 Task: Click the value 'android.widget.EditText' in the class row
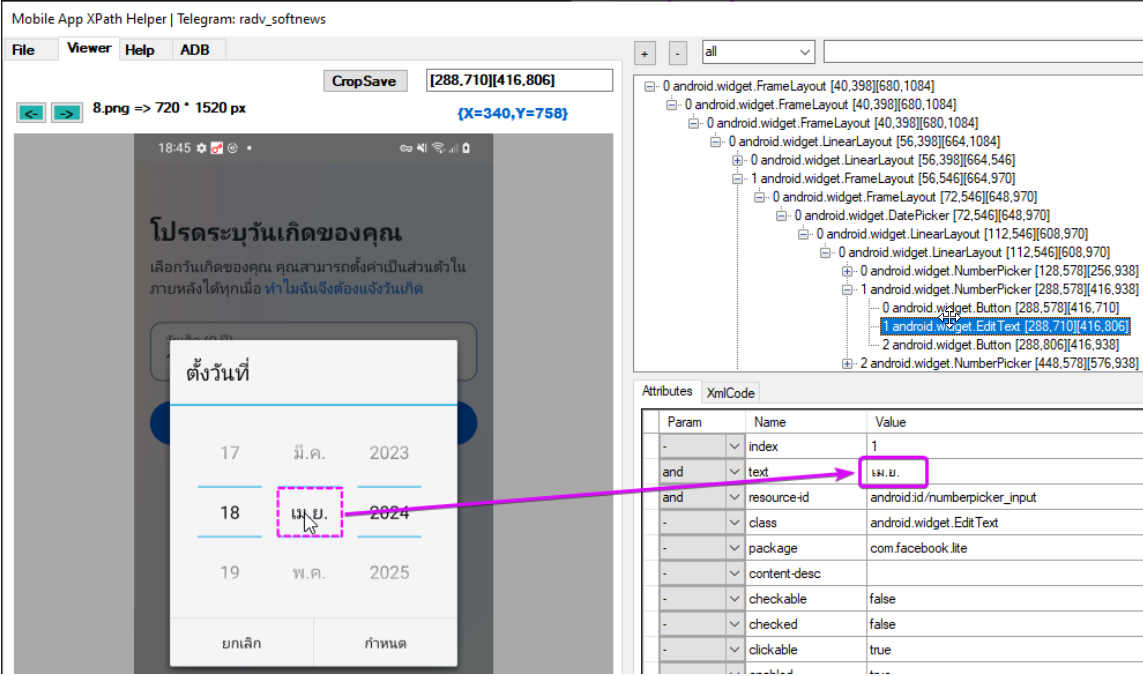coord(934,523)
